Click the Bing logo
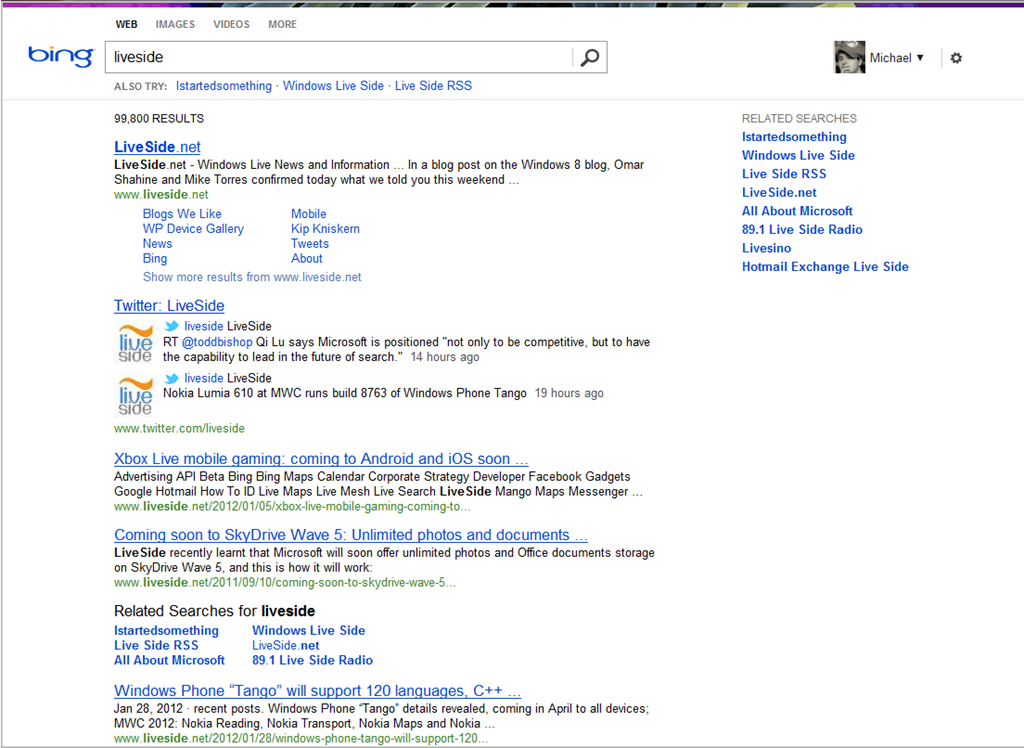 pos(61,56)
